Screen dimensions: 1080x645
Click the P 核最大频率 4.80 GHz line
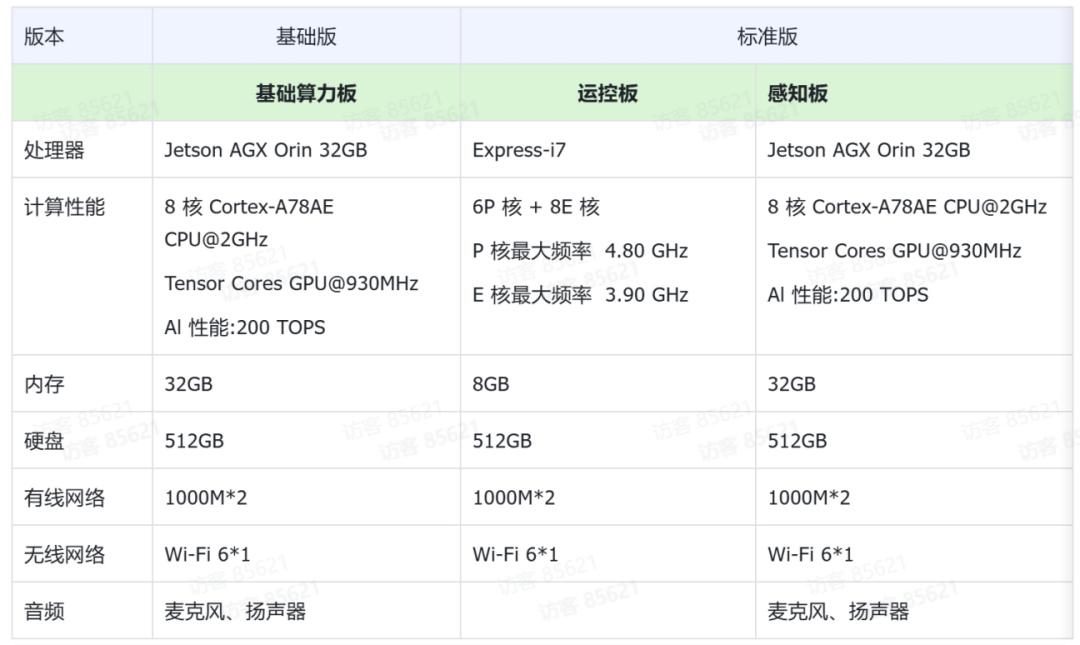580,251
